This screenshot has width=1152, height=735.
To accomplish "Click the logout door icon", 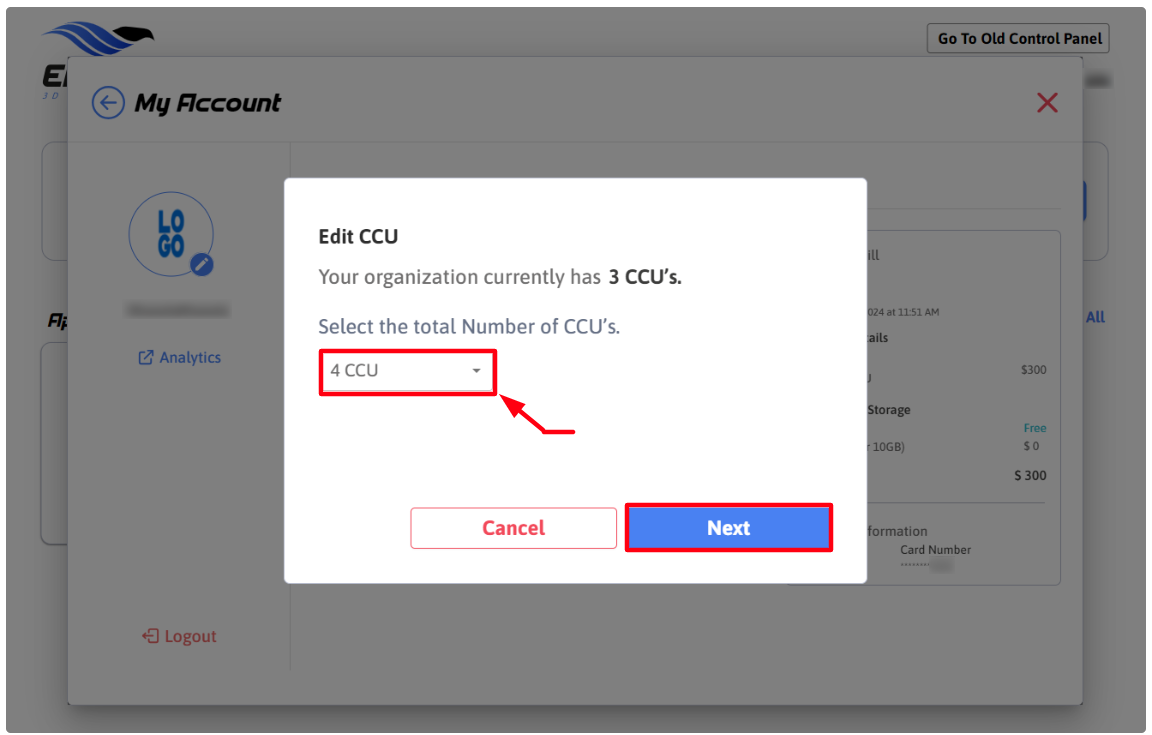I will (x=150, y=636).
